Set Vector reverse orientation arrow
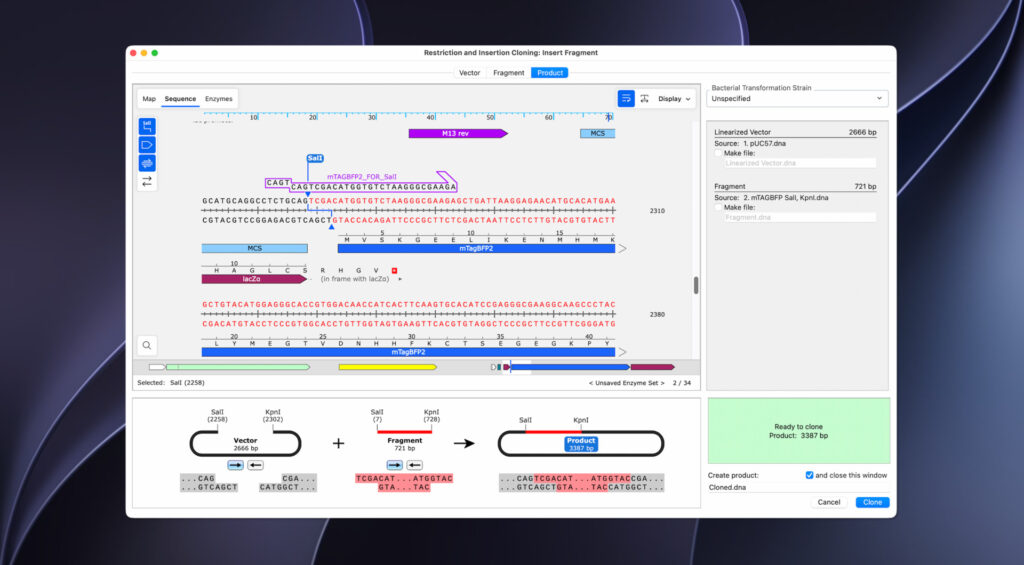 tap(255, 465)
